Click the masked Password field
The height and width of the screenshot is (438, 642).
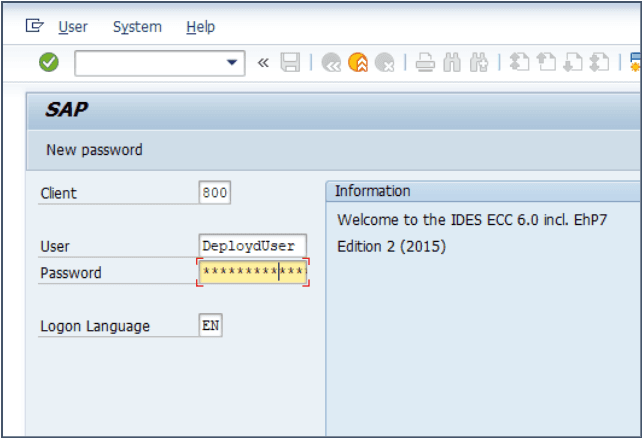(253, 272)
